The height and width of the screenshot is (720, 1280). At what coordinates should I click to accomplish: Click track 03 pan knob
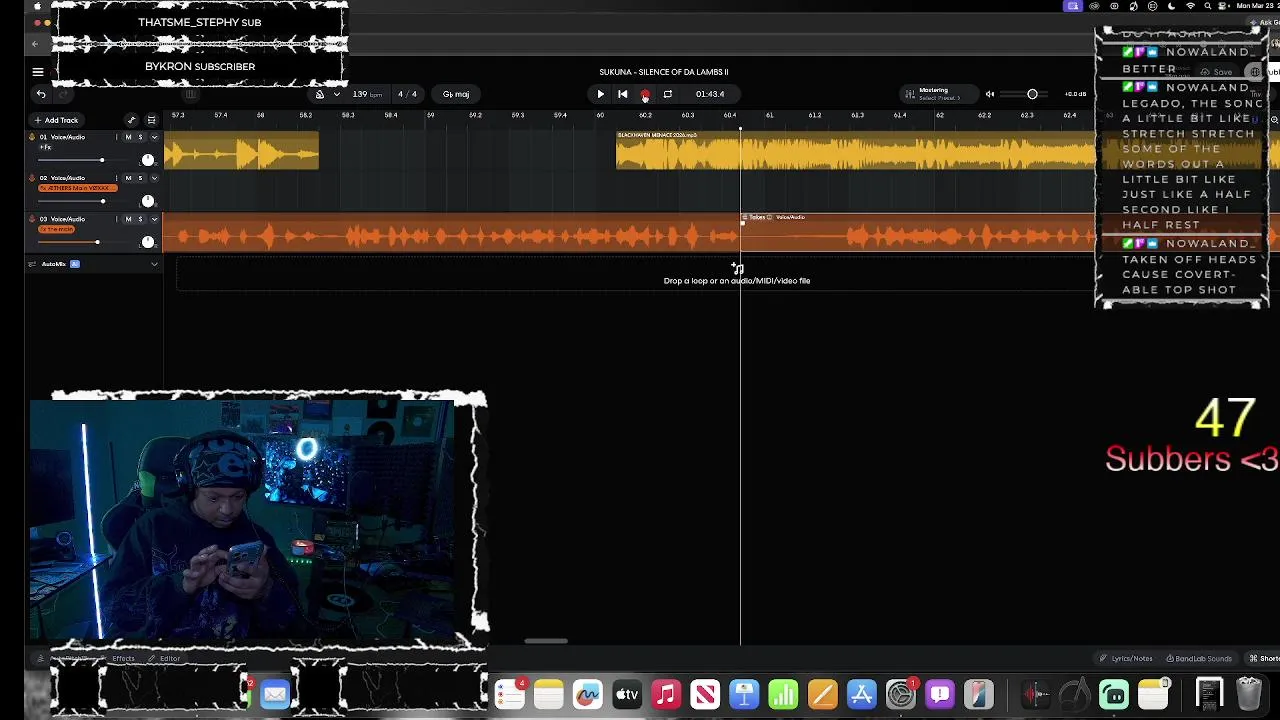[148, 242]
